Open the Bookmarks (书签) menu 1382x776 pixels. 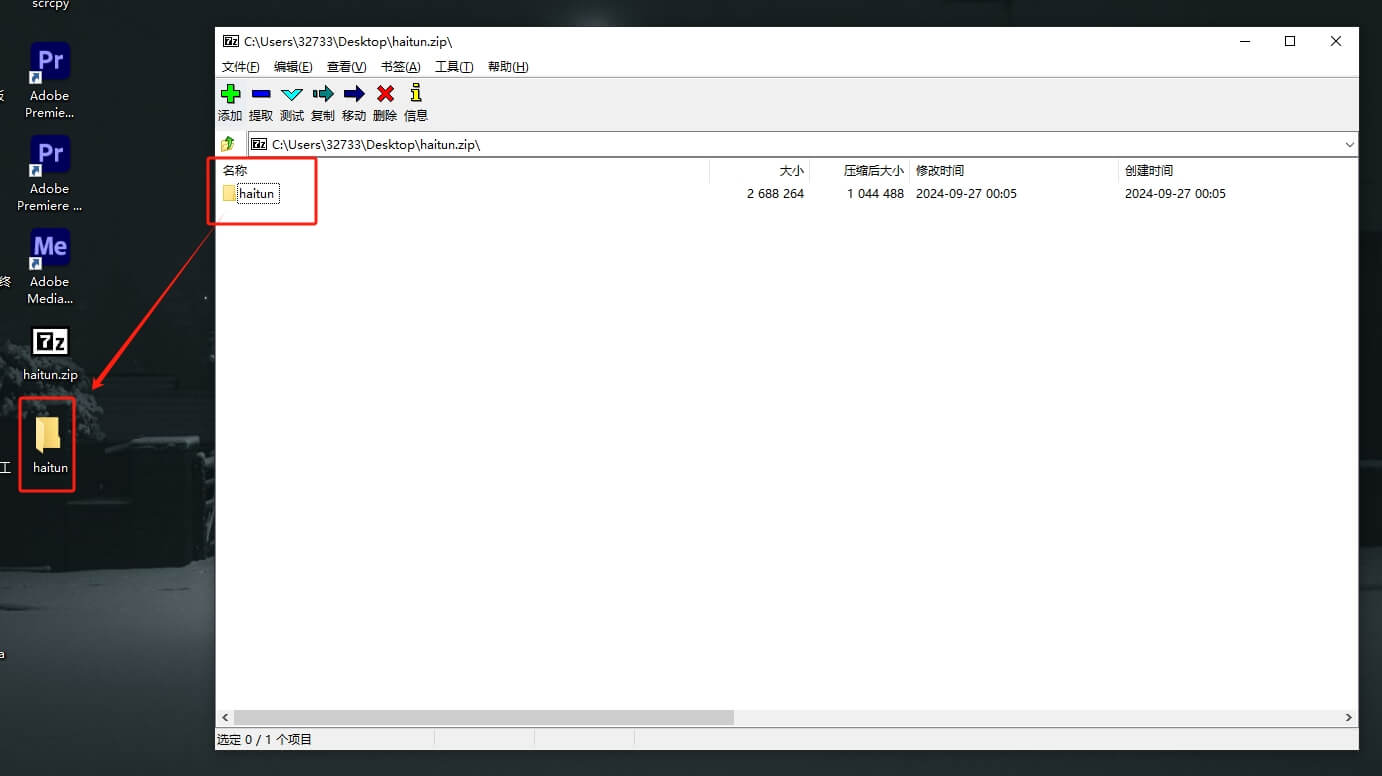click(x=400, y=67)
